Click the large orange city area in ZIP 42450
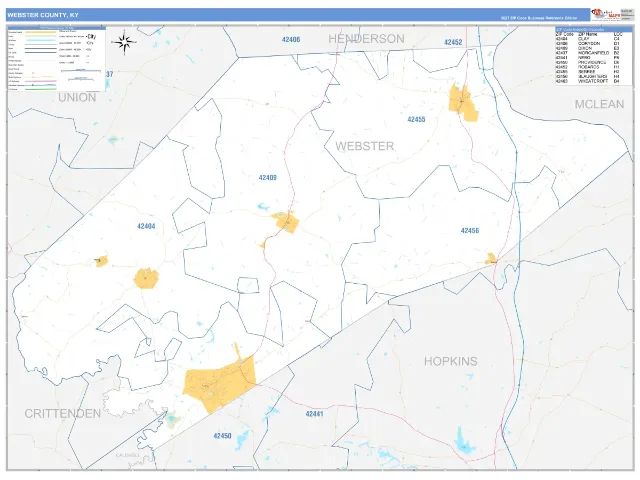The height and width of the screenshot is (480, 640). tap(219, 384)
